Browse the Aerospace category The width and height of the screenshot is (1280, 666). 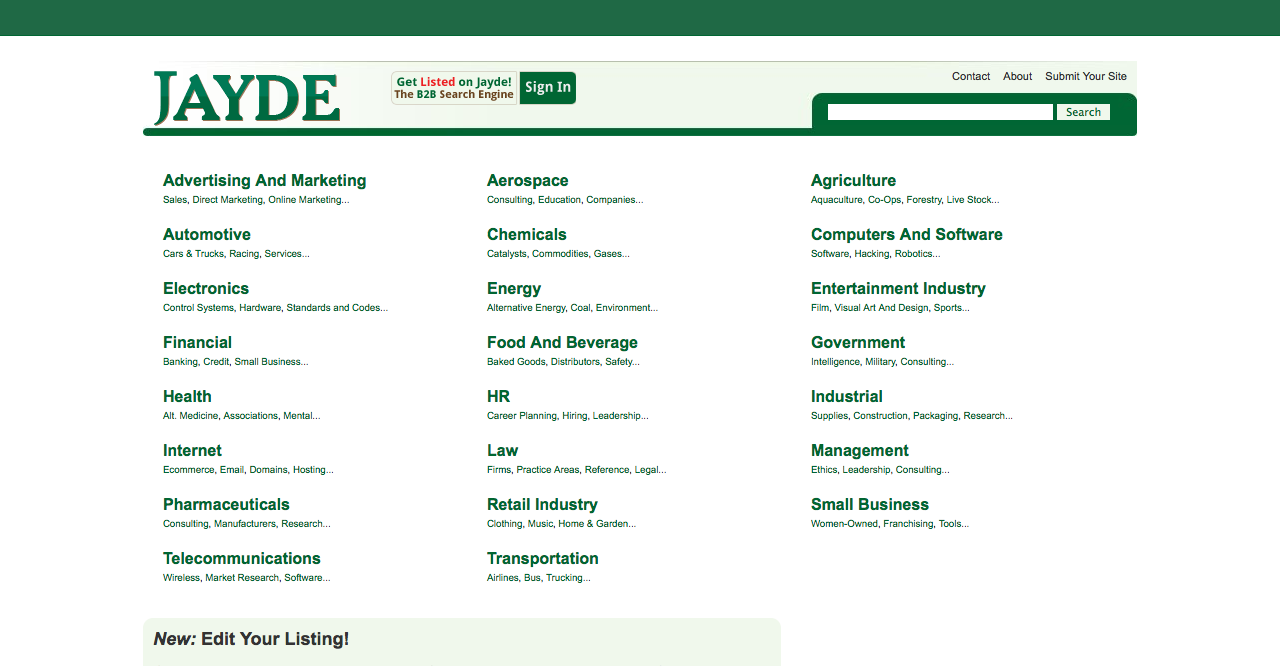[528, 181]
